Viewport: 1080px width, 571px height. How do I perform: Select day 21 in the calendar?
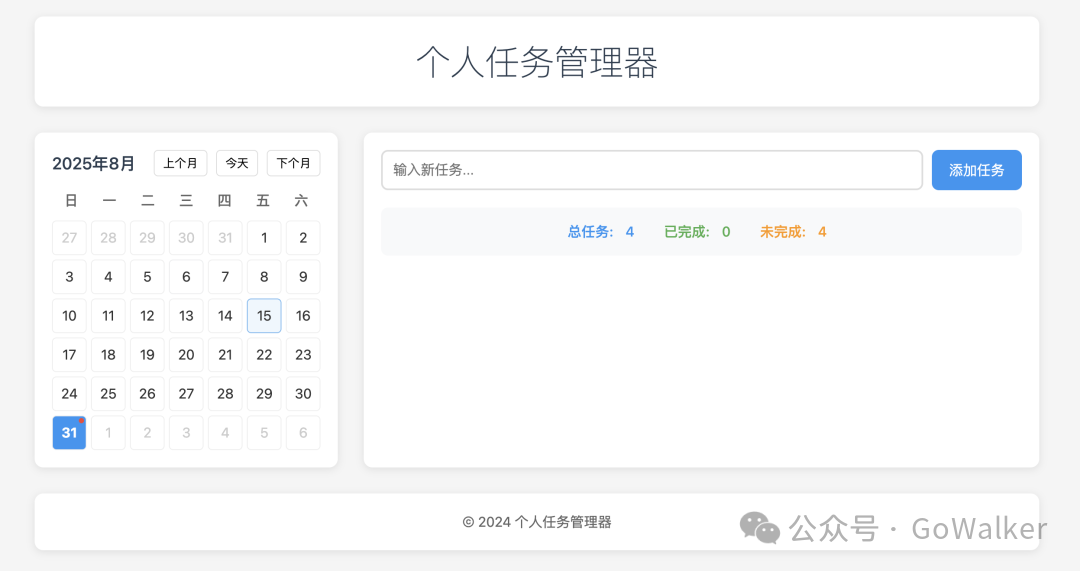(x=225, y=355)
